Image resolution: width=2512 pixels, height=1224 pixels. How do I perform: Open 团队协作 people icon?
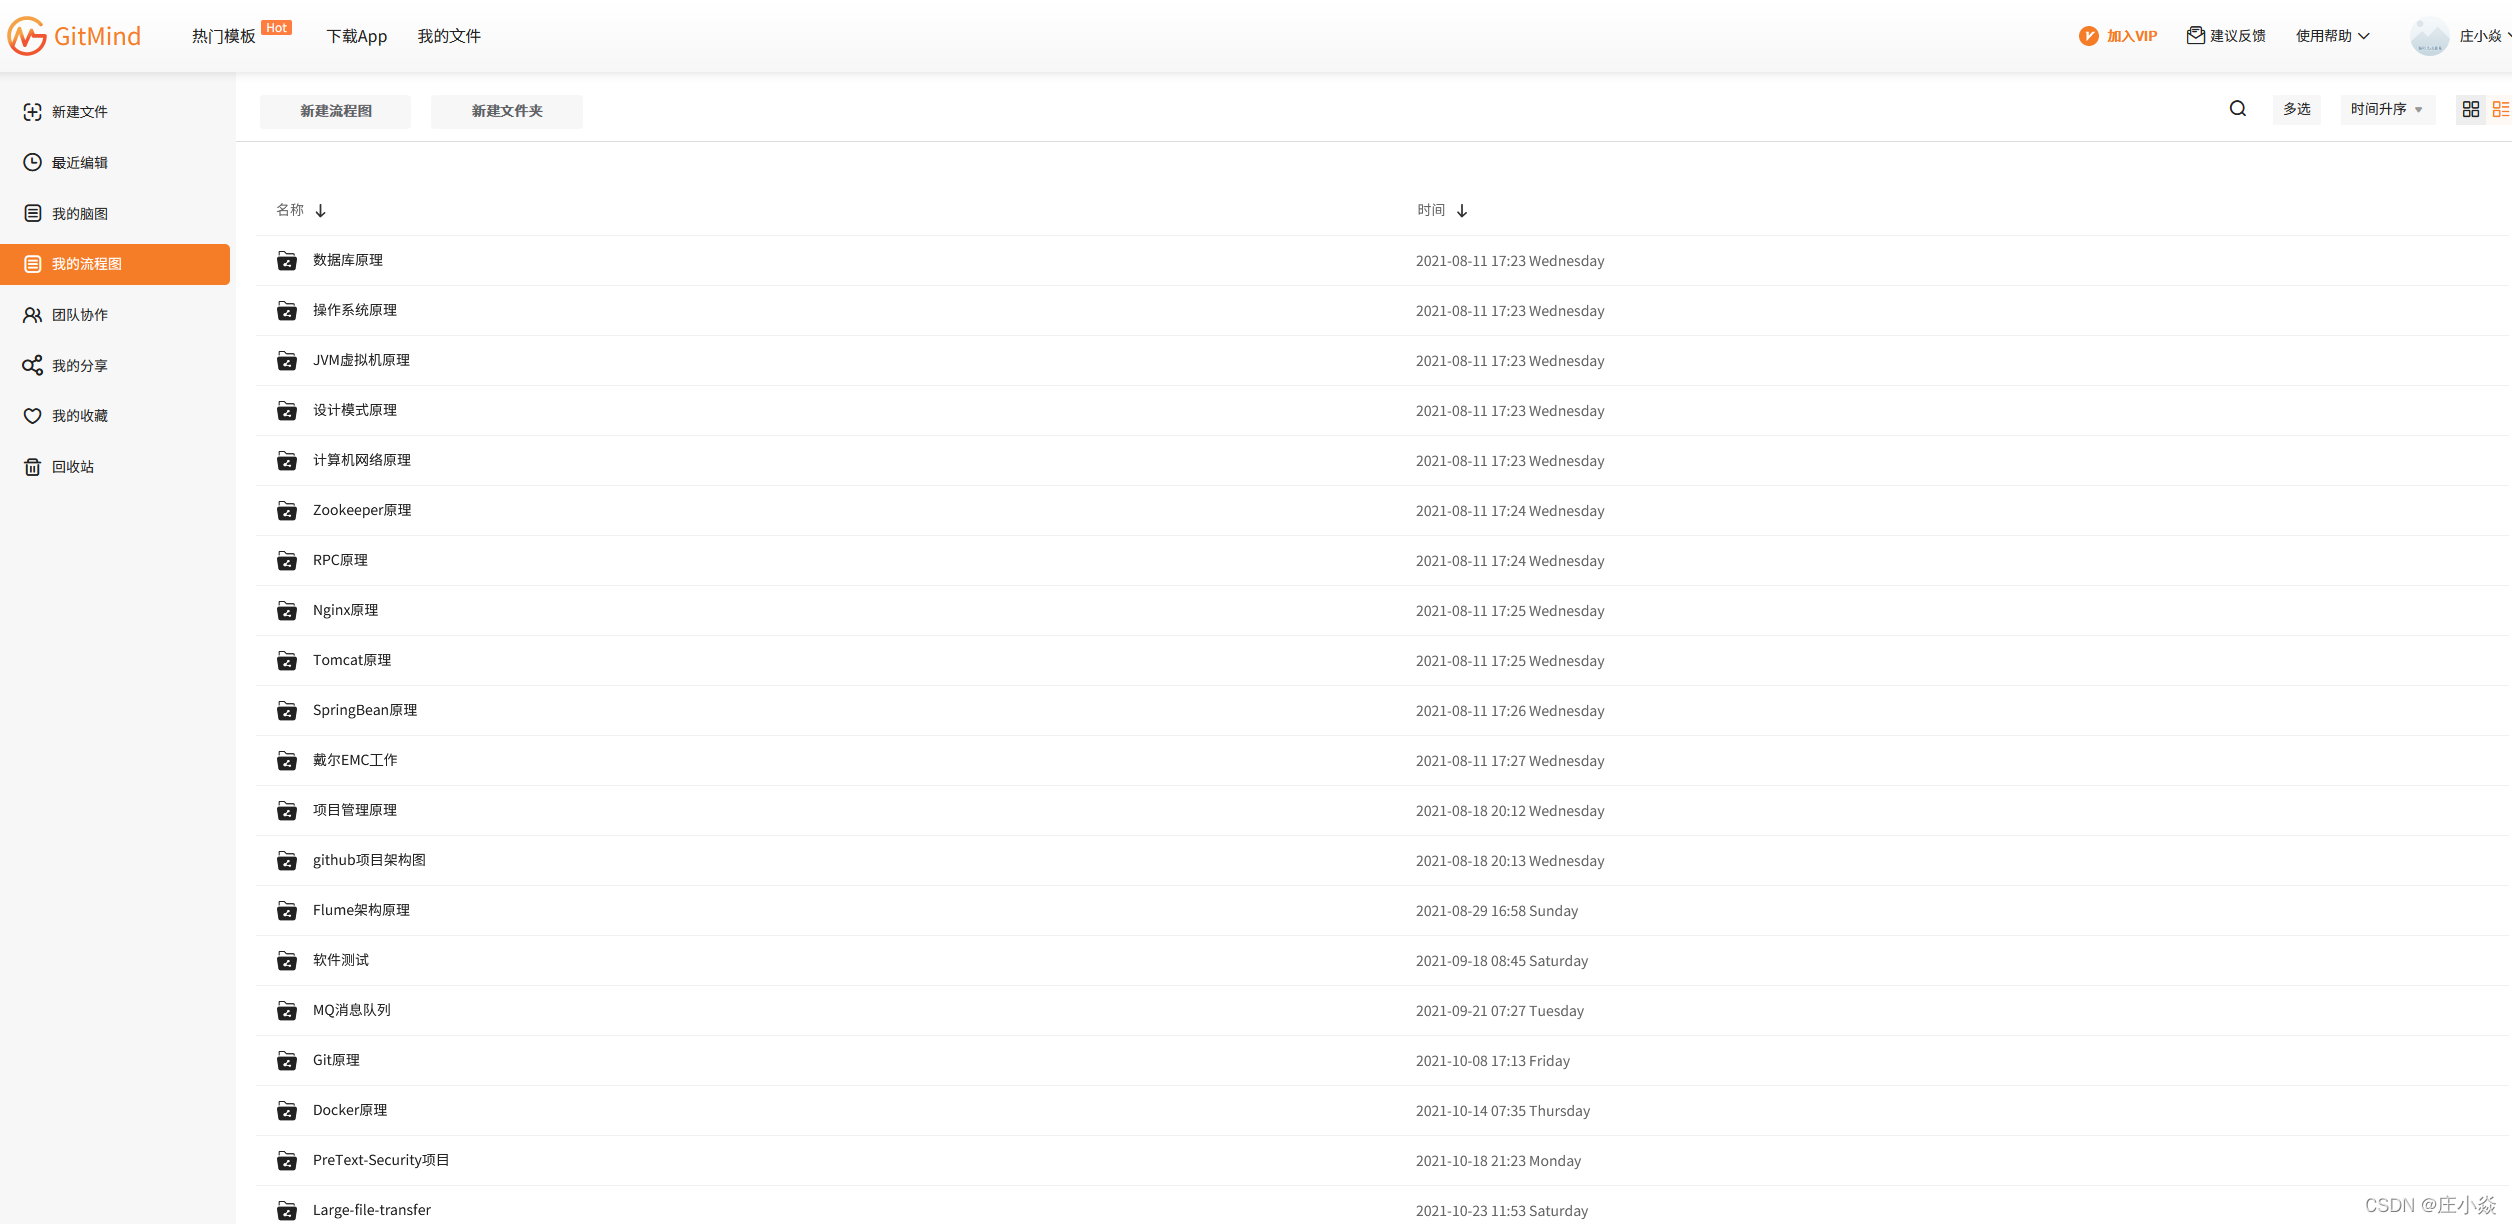pyautogui.click(x=33, y=315)
